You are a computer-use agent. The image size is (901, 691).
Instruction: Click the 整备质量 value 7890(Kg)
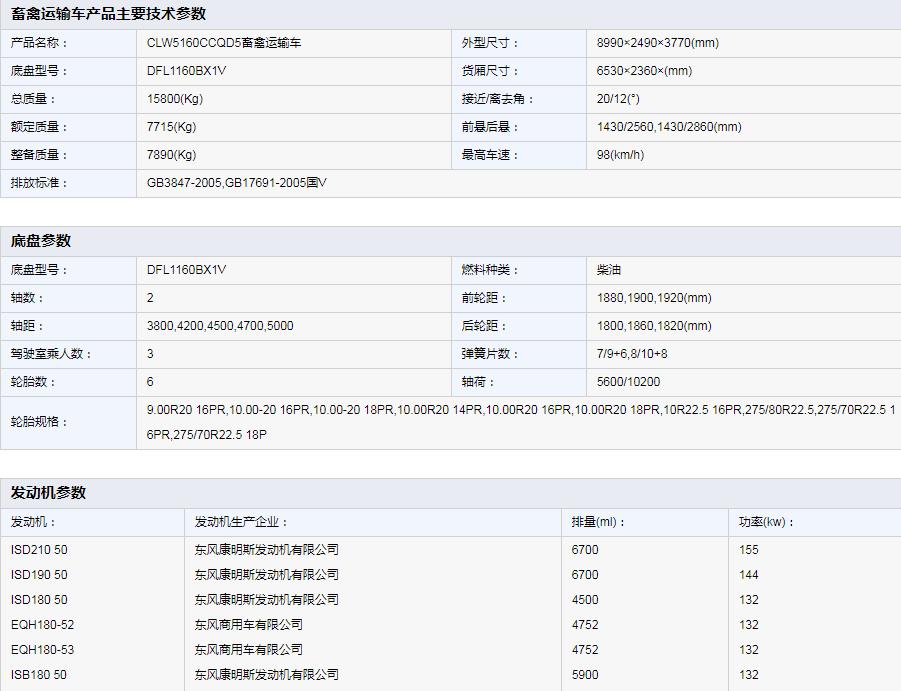click(x=171, y=155)
